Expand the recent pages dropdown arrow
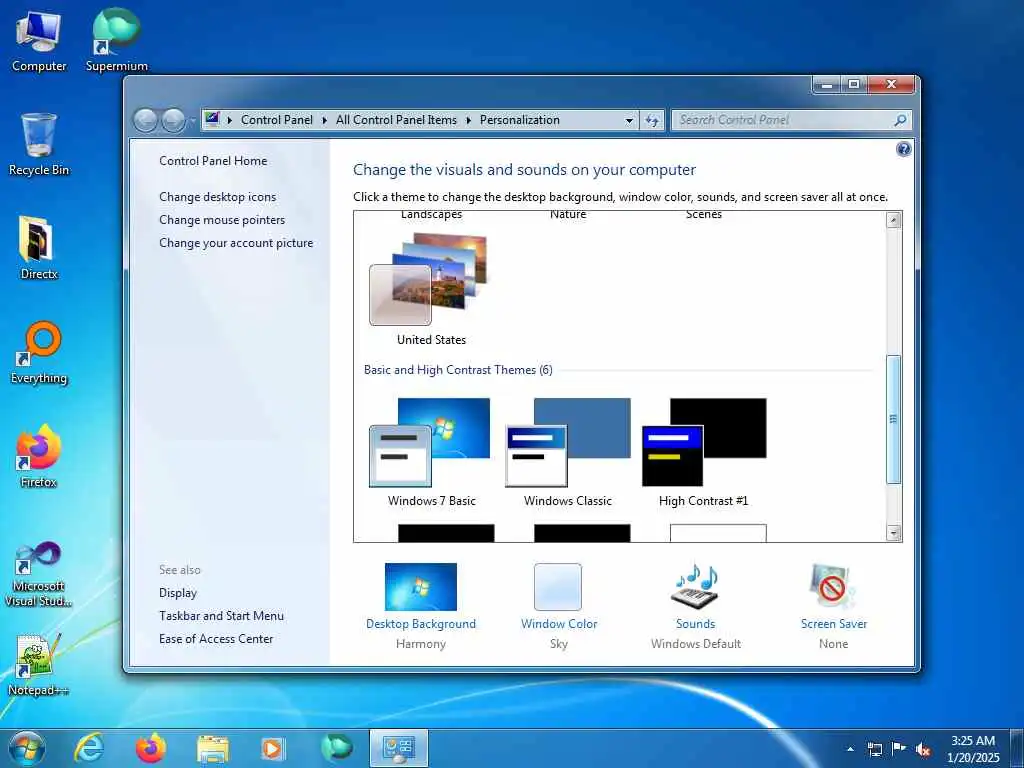 (x=193, y=120)
